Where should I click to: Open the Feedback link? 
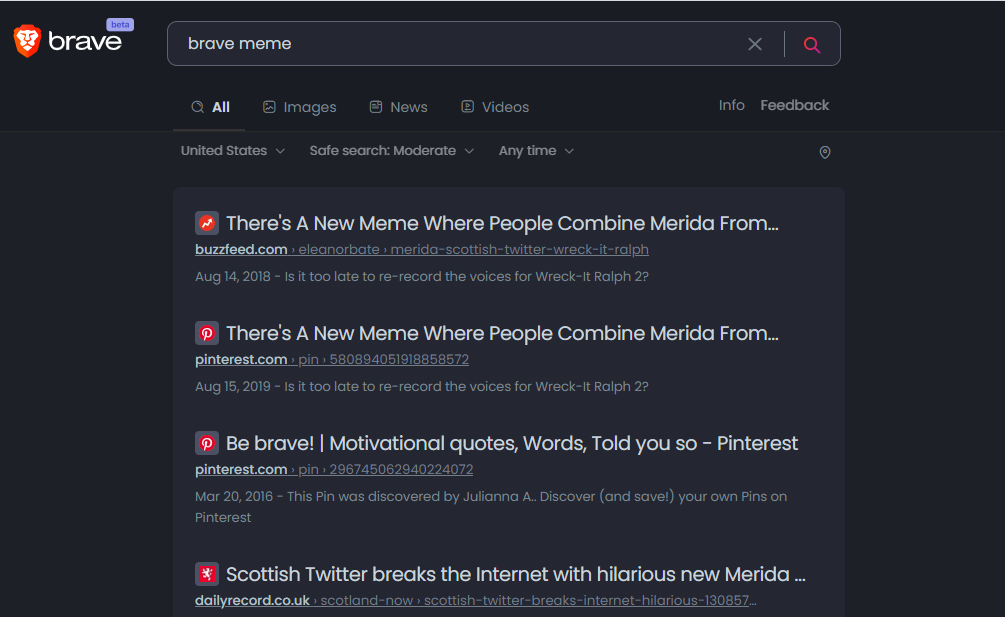(x=794, y=105)
